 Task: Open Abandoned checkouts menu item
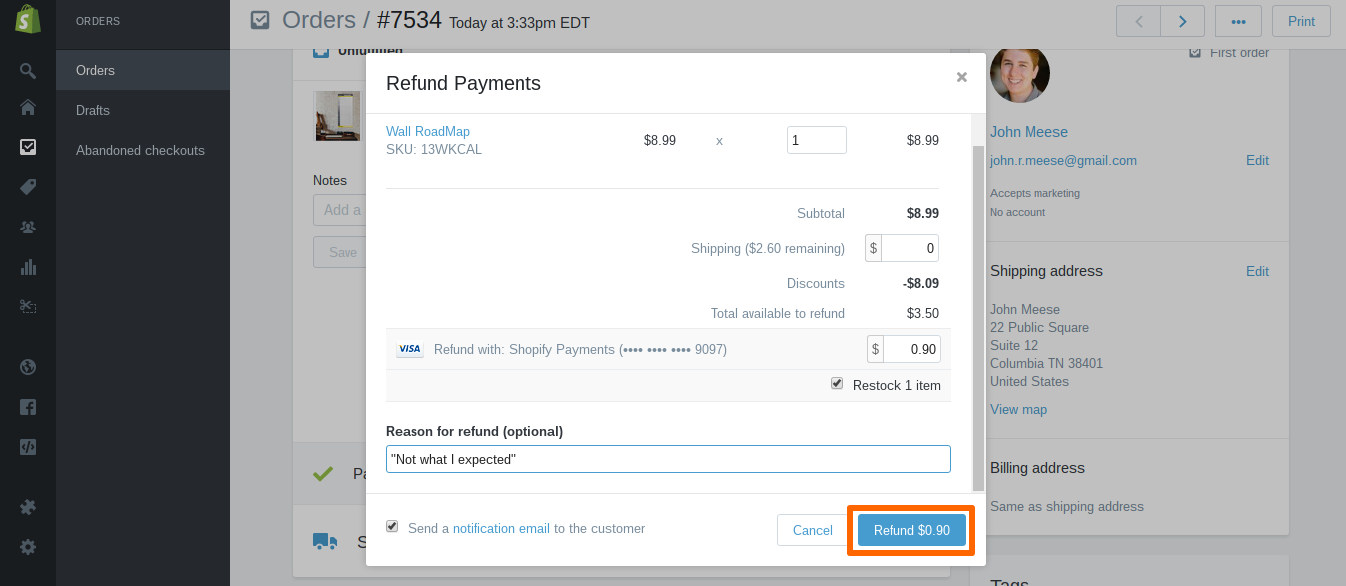143,150
